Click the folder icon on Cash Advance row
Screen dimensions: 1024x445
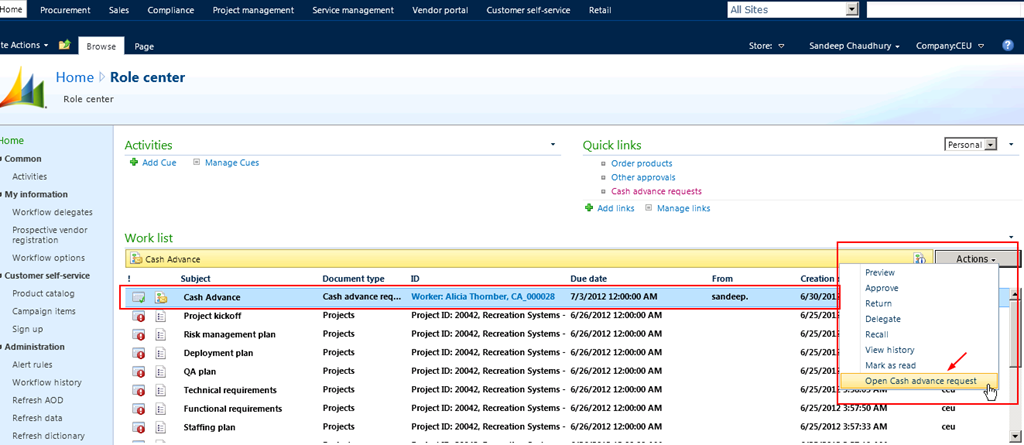coord(160,297)
